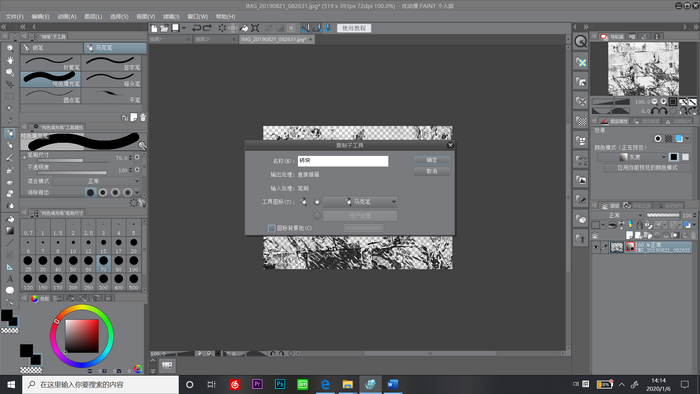Select the 用户设置 radio button
700x394 pixels.
[317, 216]
